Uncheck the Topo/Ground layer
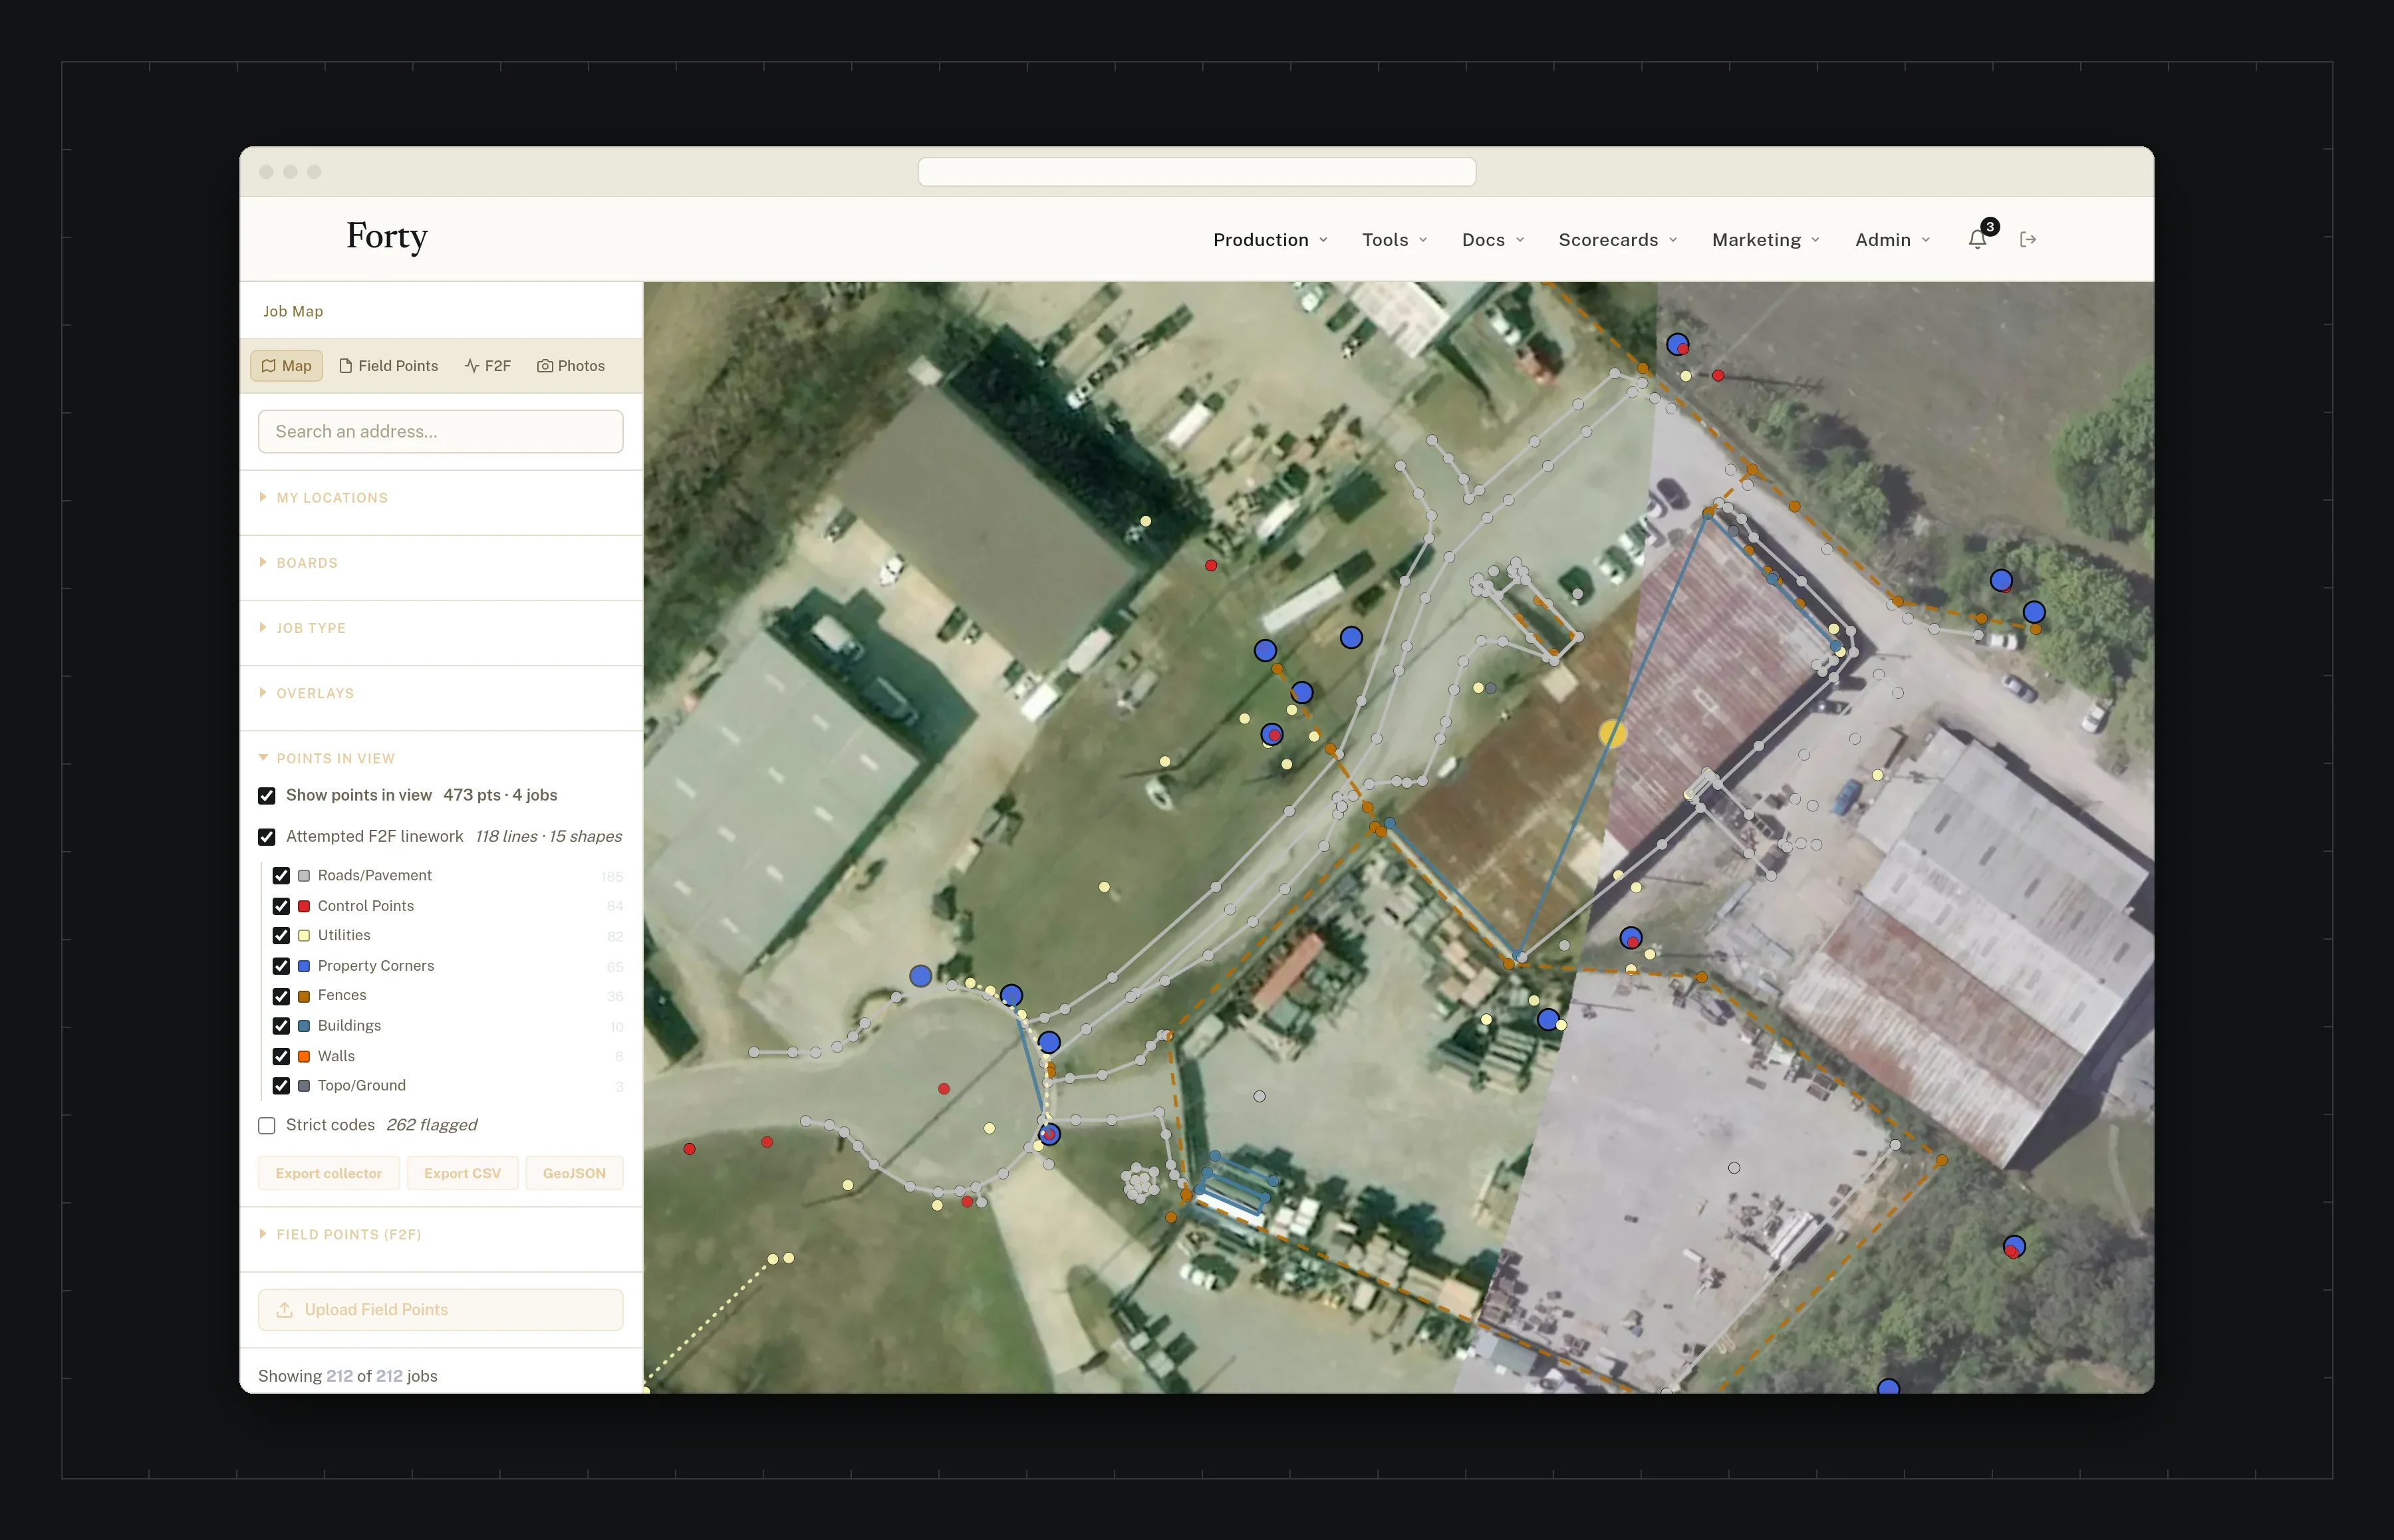This screenshot has width=2394, height=1540. click(x=282, y=1086)
